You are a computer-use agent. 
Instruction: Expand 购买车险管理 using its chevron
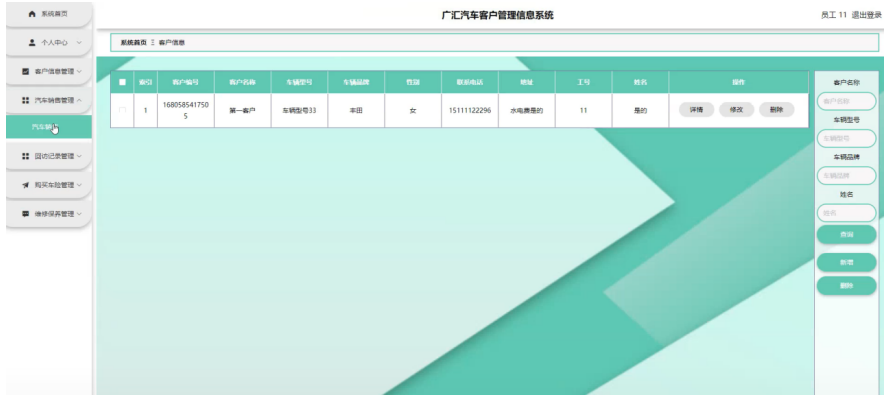(x=79, y=185)
